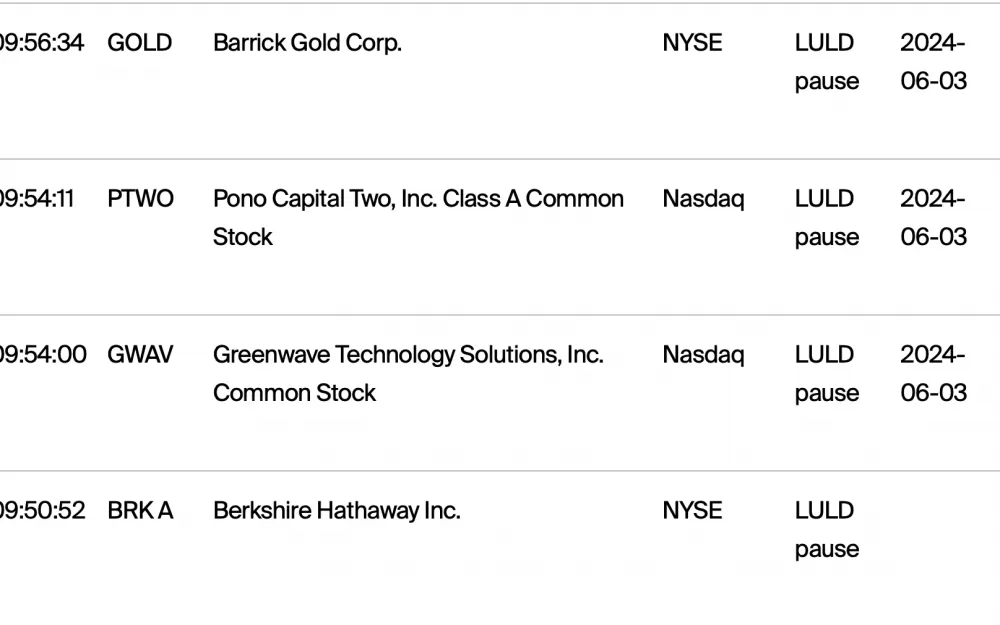Click the PTWO ticker symbol

pyautogui.click(x=140, y=198)
